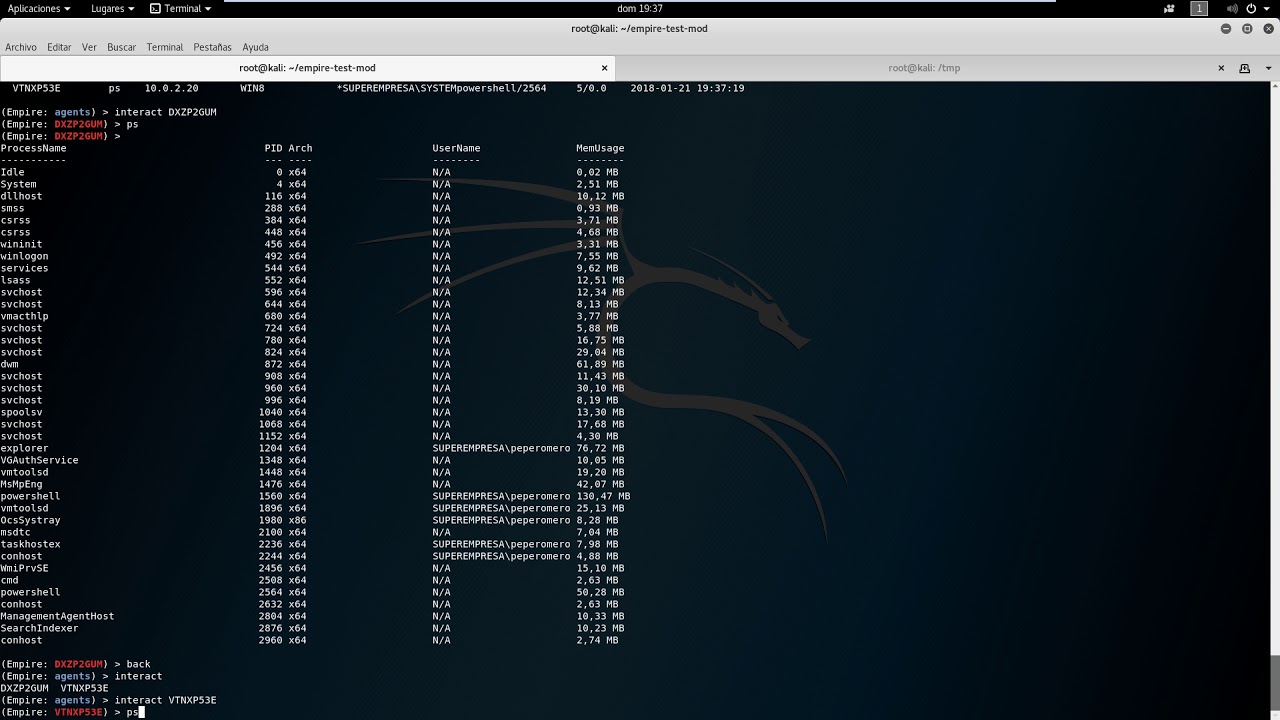Click the OcsSystray process name

[30, 520]
